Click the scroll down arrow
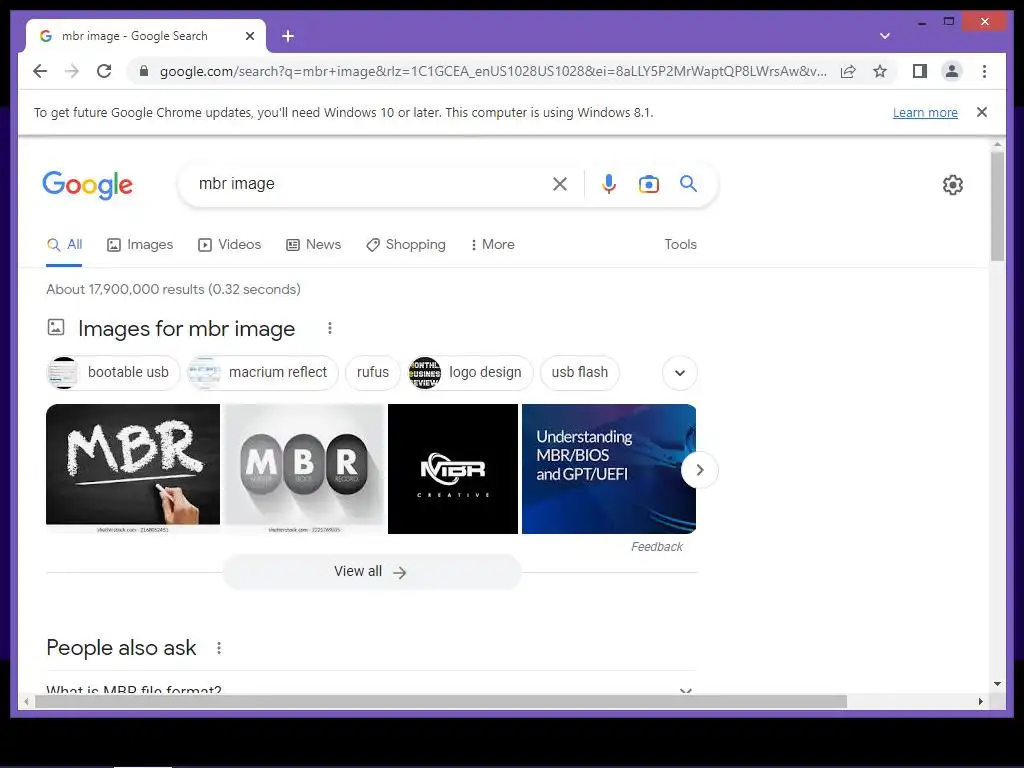The height and width of the screenshot is (768, 1024). tap(997, 684)
